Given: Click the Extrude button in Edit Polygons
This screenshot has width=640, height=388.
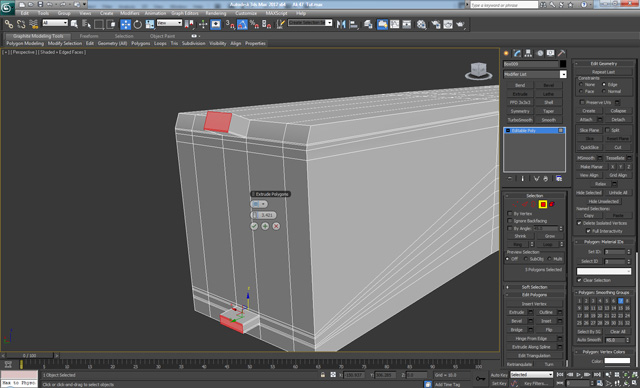Looking at the screenshot, I should (x=516, y=313).
